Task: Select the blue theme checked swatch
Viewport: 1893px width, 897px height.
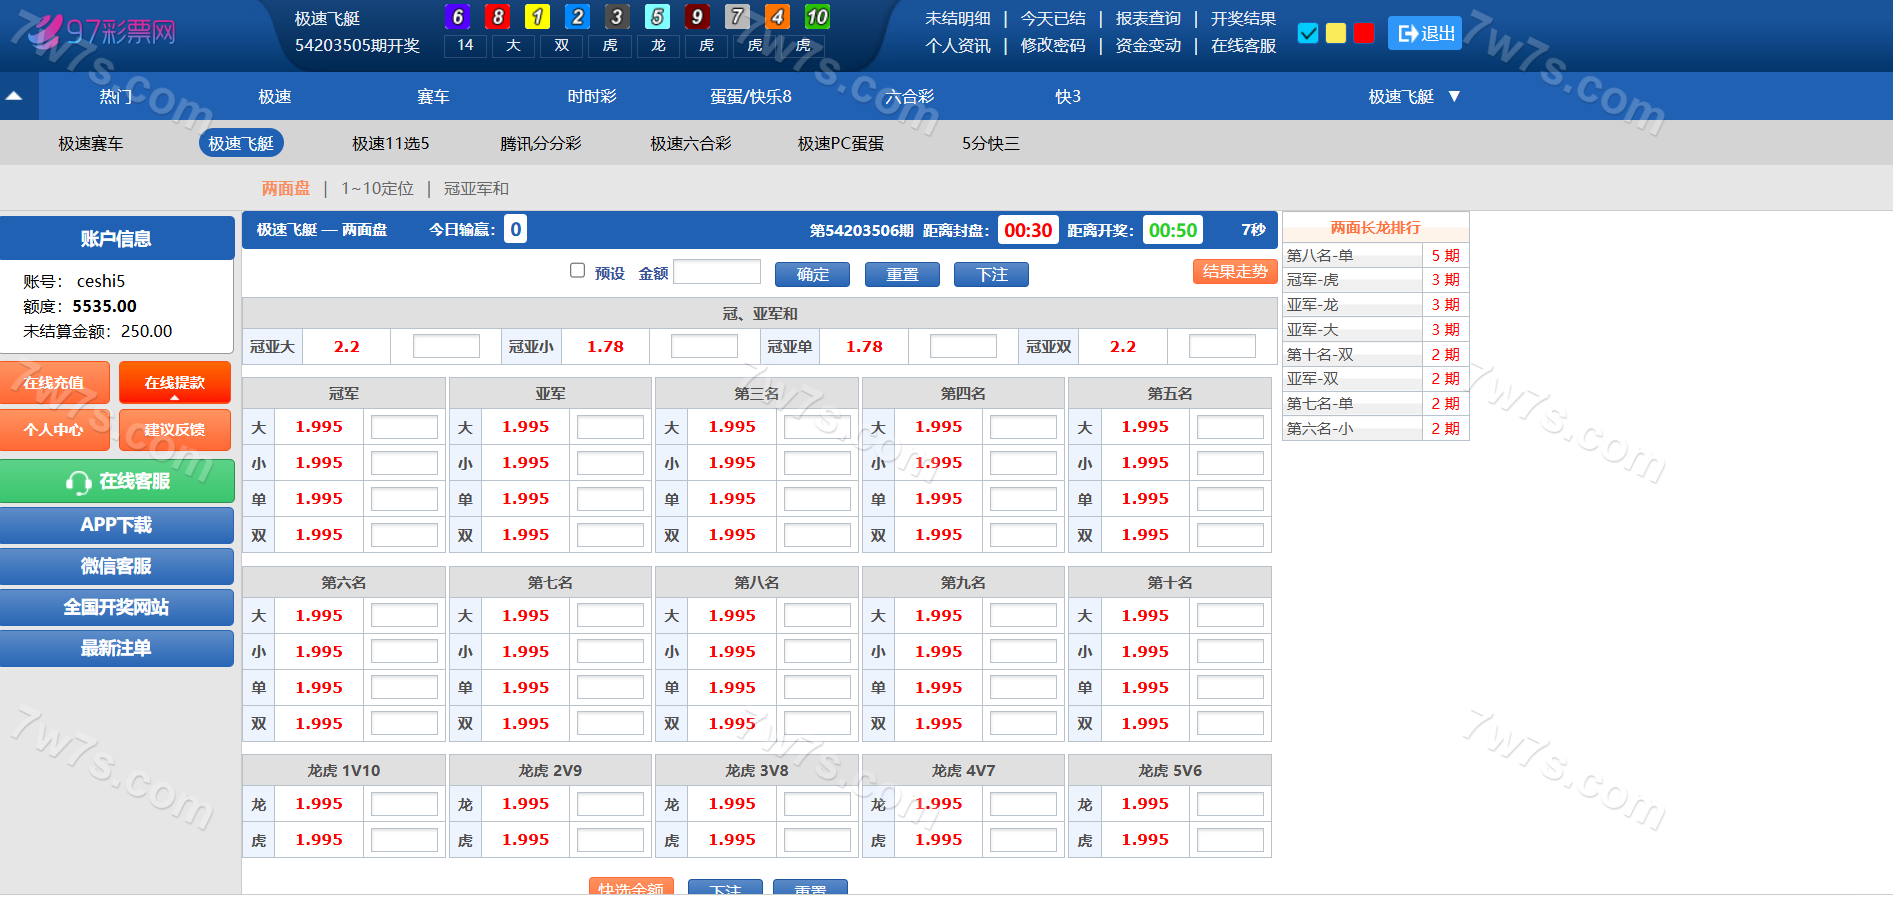Action: click(x=1307, y=33)
